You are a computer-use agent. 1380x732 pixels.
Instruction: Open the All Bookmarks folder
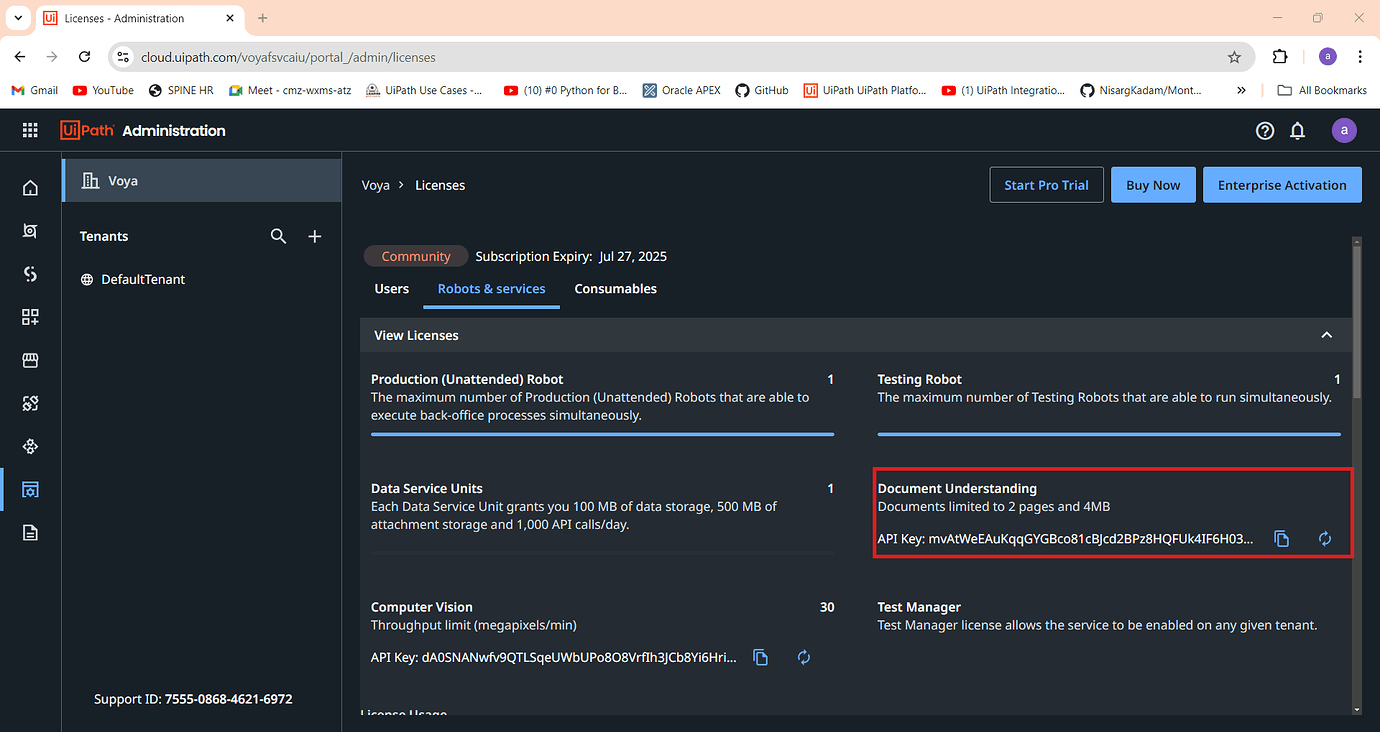pyautogui.click(x=1322, y=90)
